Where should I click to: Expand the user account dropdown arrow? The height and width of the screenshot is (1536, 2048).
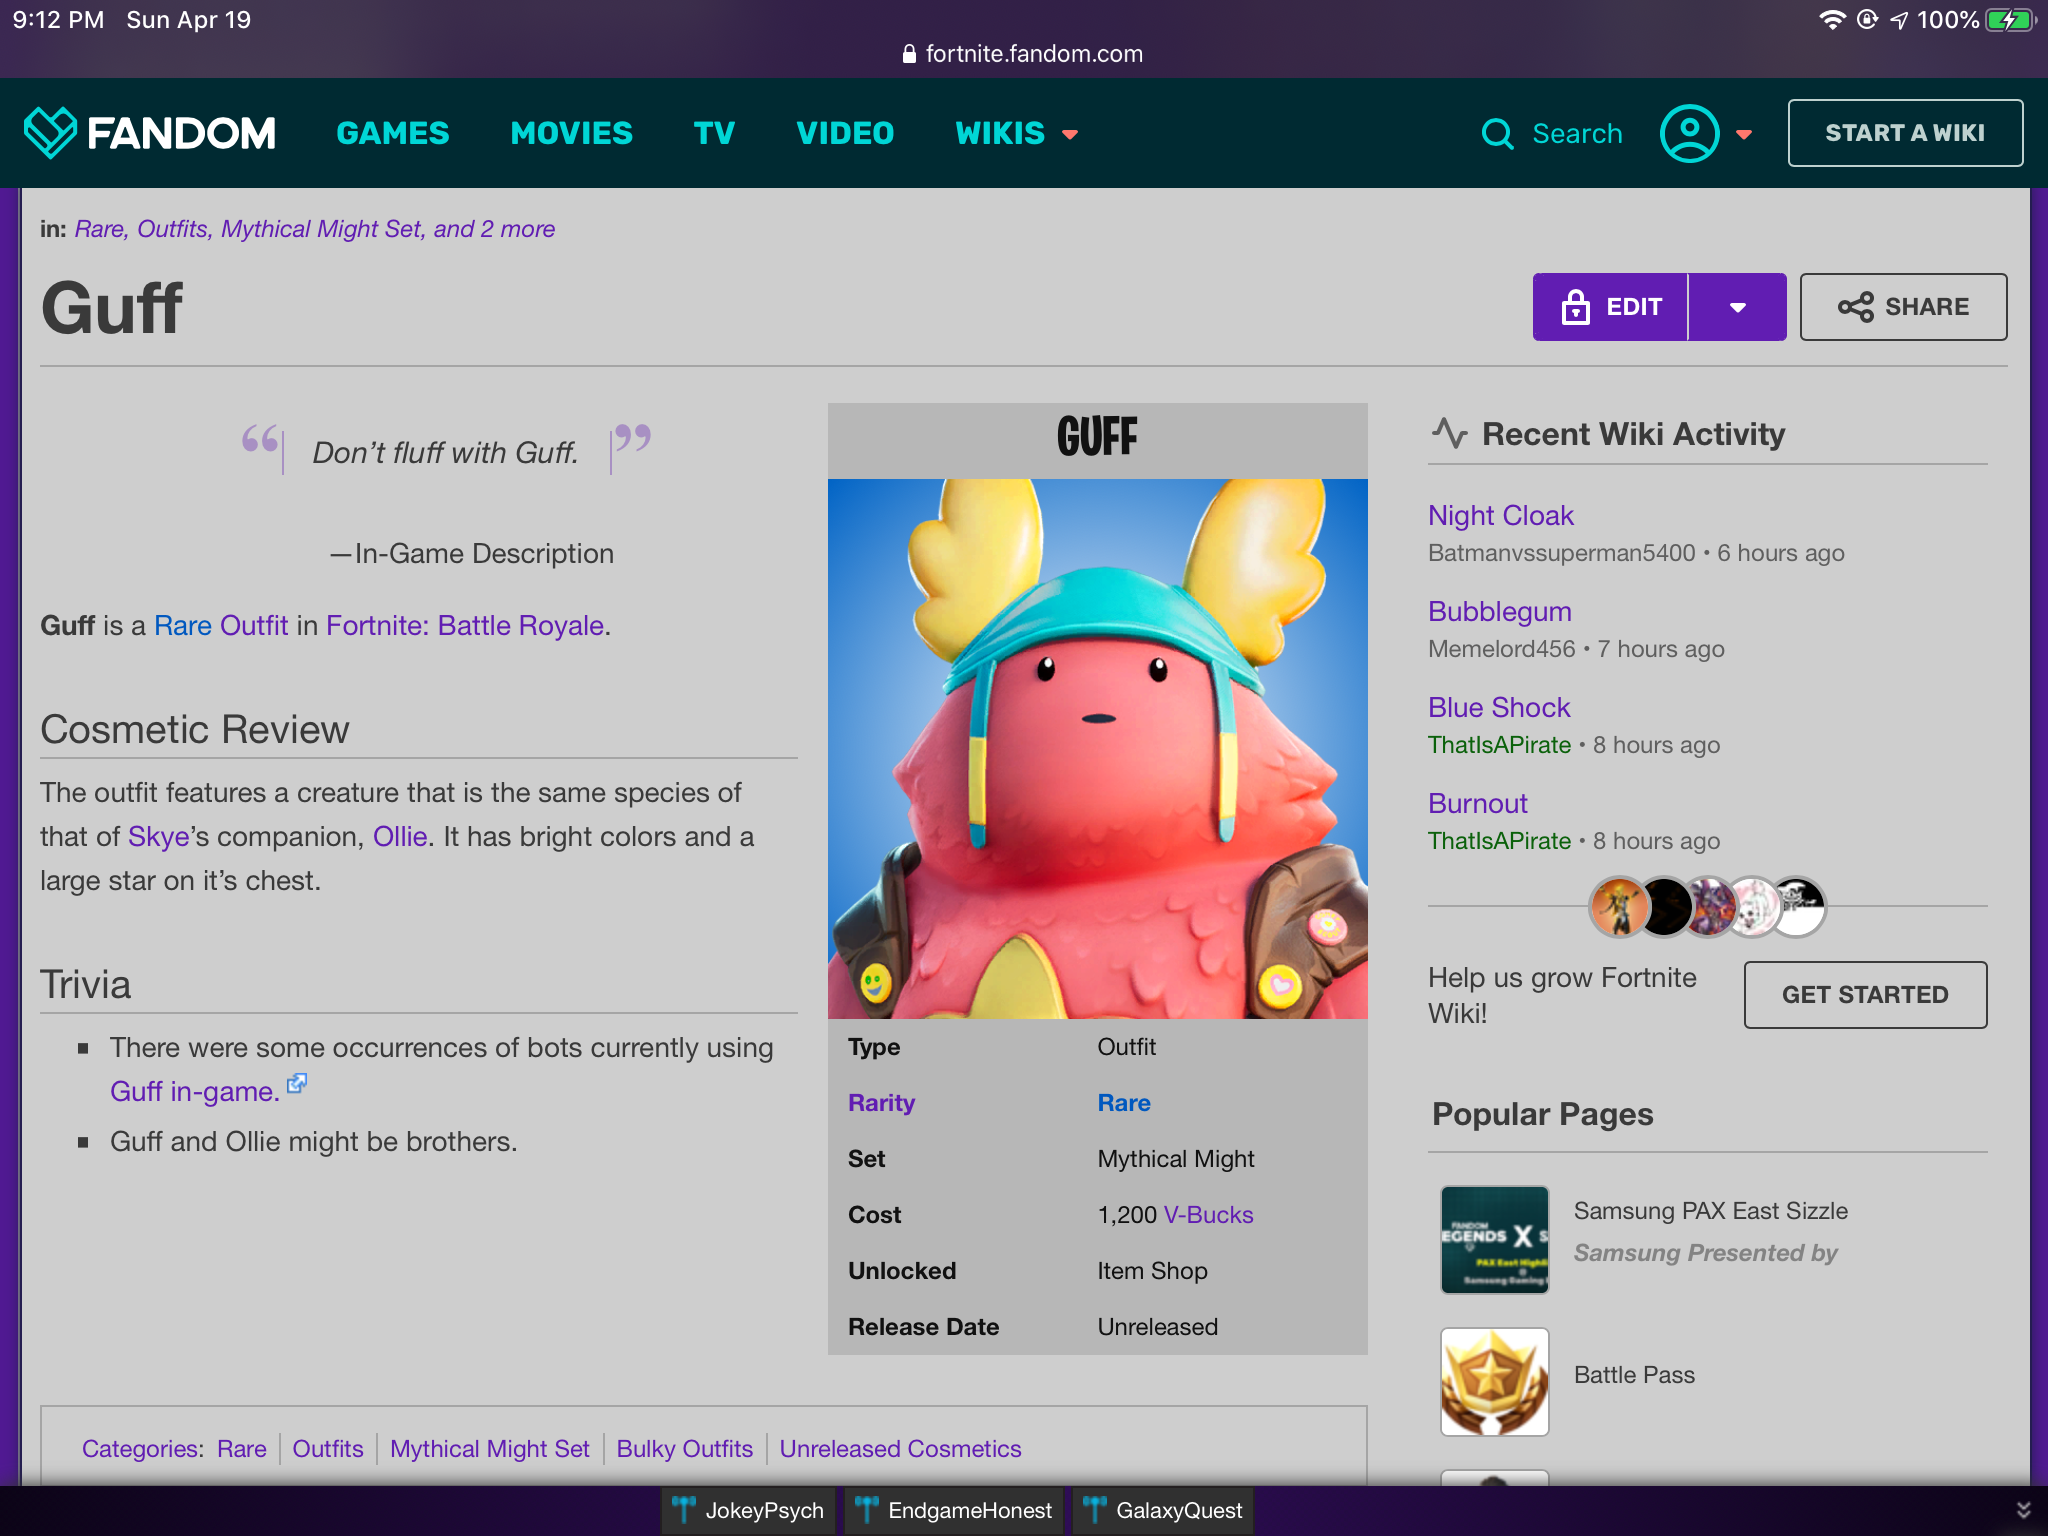coord(1745,134)
